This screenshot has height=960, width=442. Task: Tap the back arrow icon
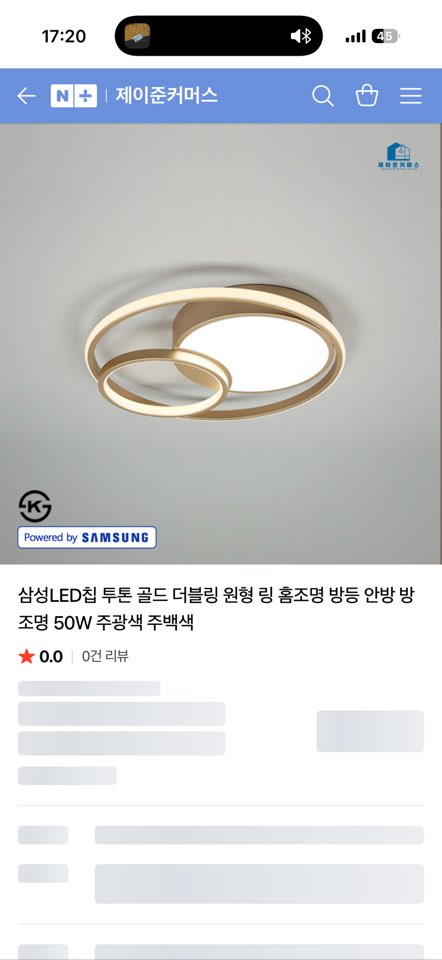click(x=26, y=96)
